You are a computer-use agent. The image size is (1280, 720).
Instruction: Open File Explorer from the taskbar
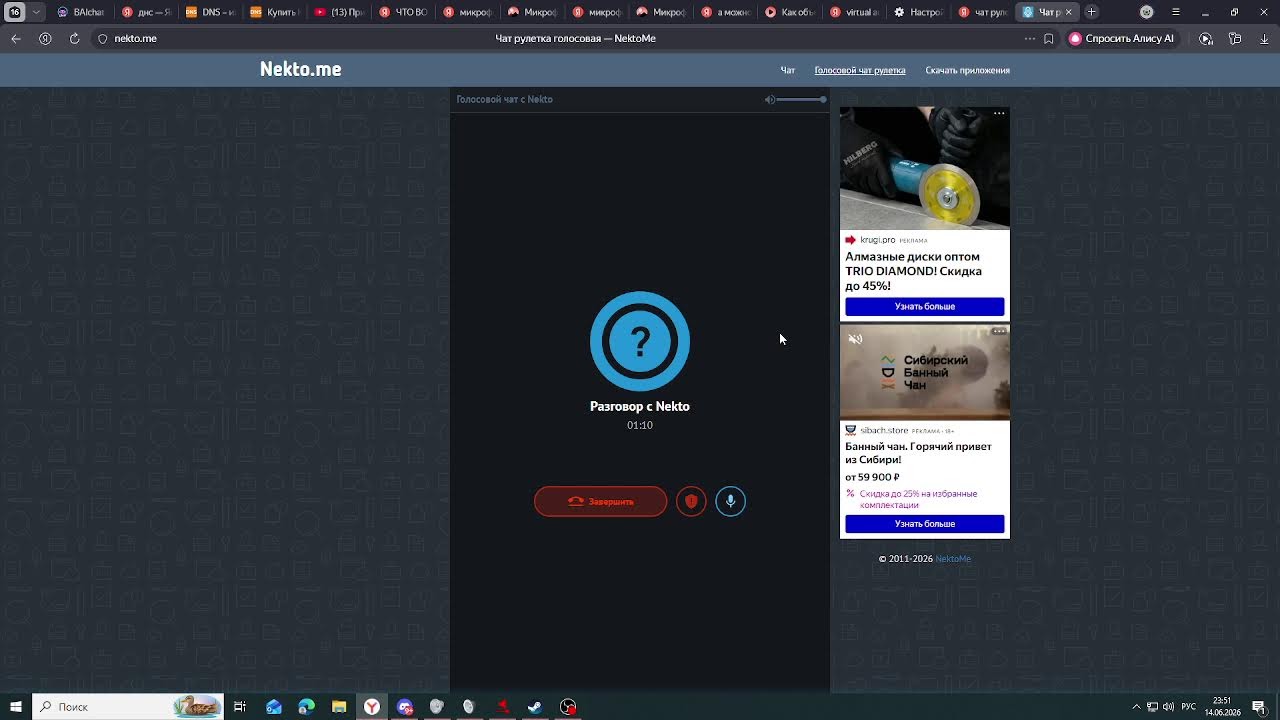(x=339, y=707)
